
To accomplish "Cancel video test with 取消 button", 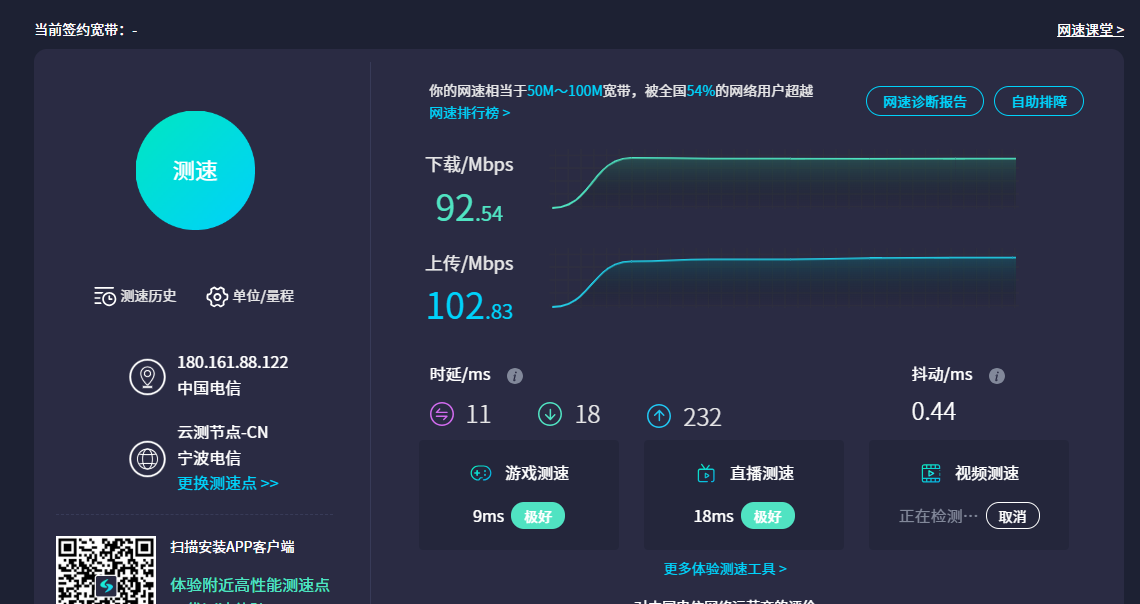I will (1013, 516).
